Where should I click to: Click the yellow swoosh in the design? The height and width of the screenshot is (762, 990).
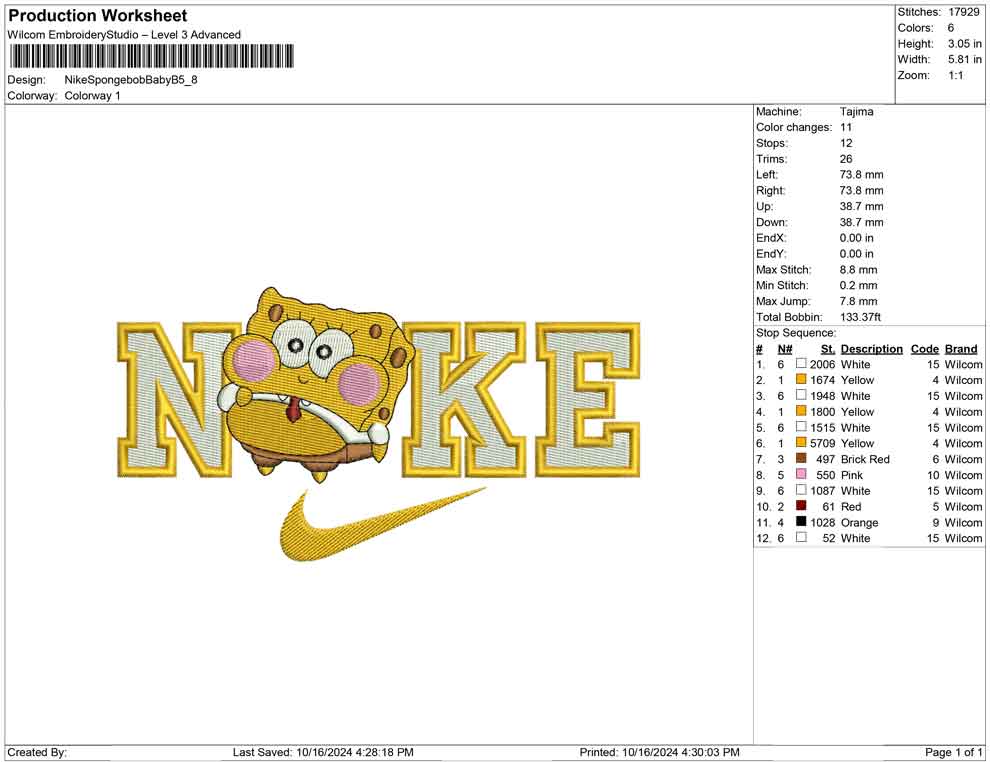pos(383,523)
